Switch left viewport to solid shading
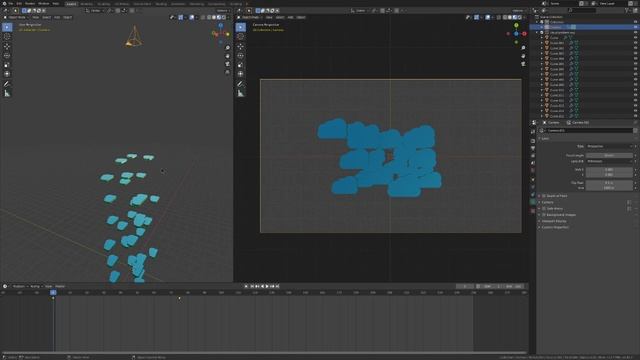 click(214, 18)
